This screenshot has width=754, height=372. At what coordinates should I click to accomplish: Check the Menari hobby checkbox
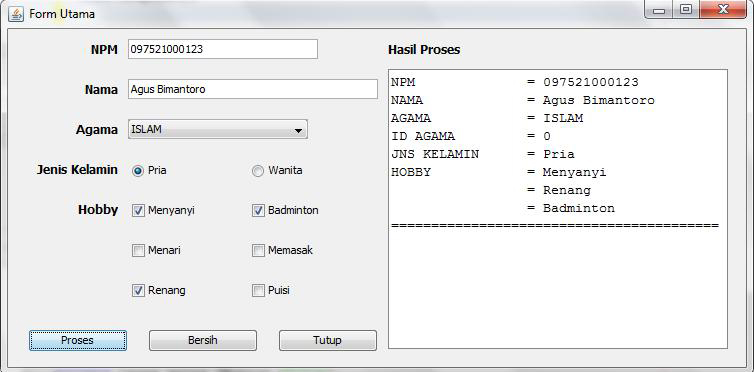138,250
